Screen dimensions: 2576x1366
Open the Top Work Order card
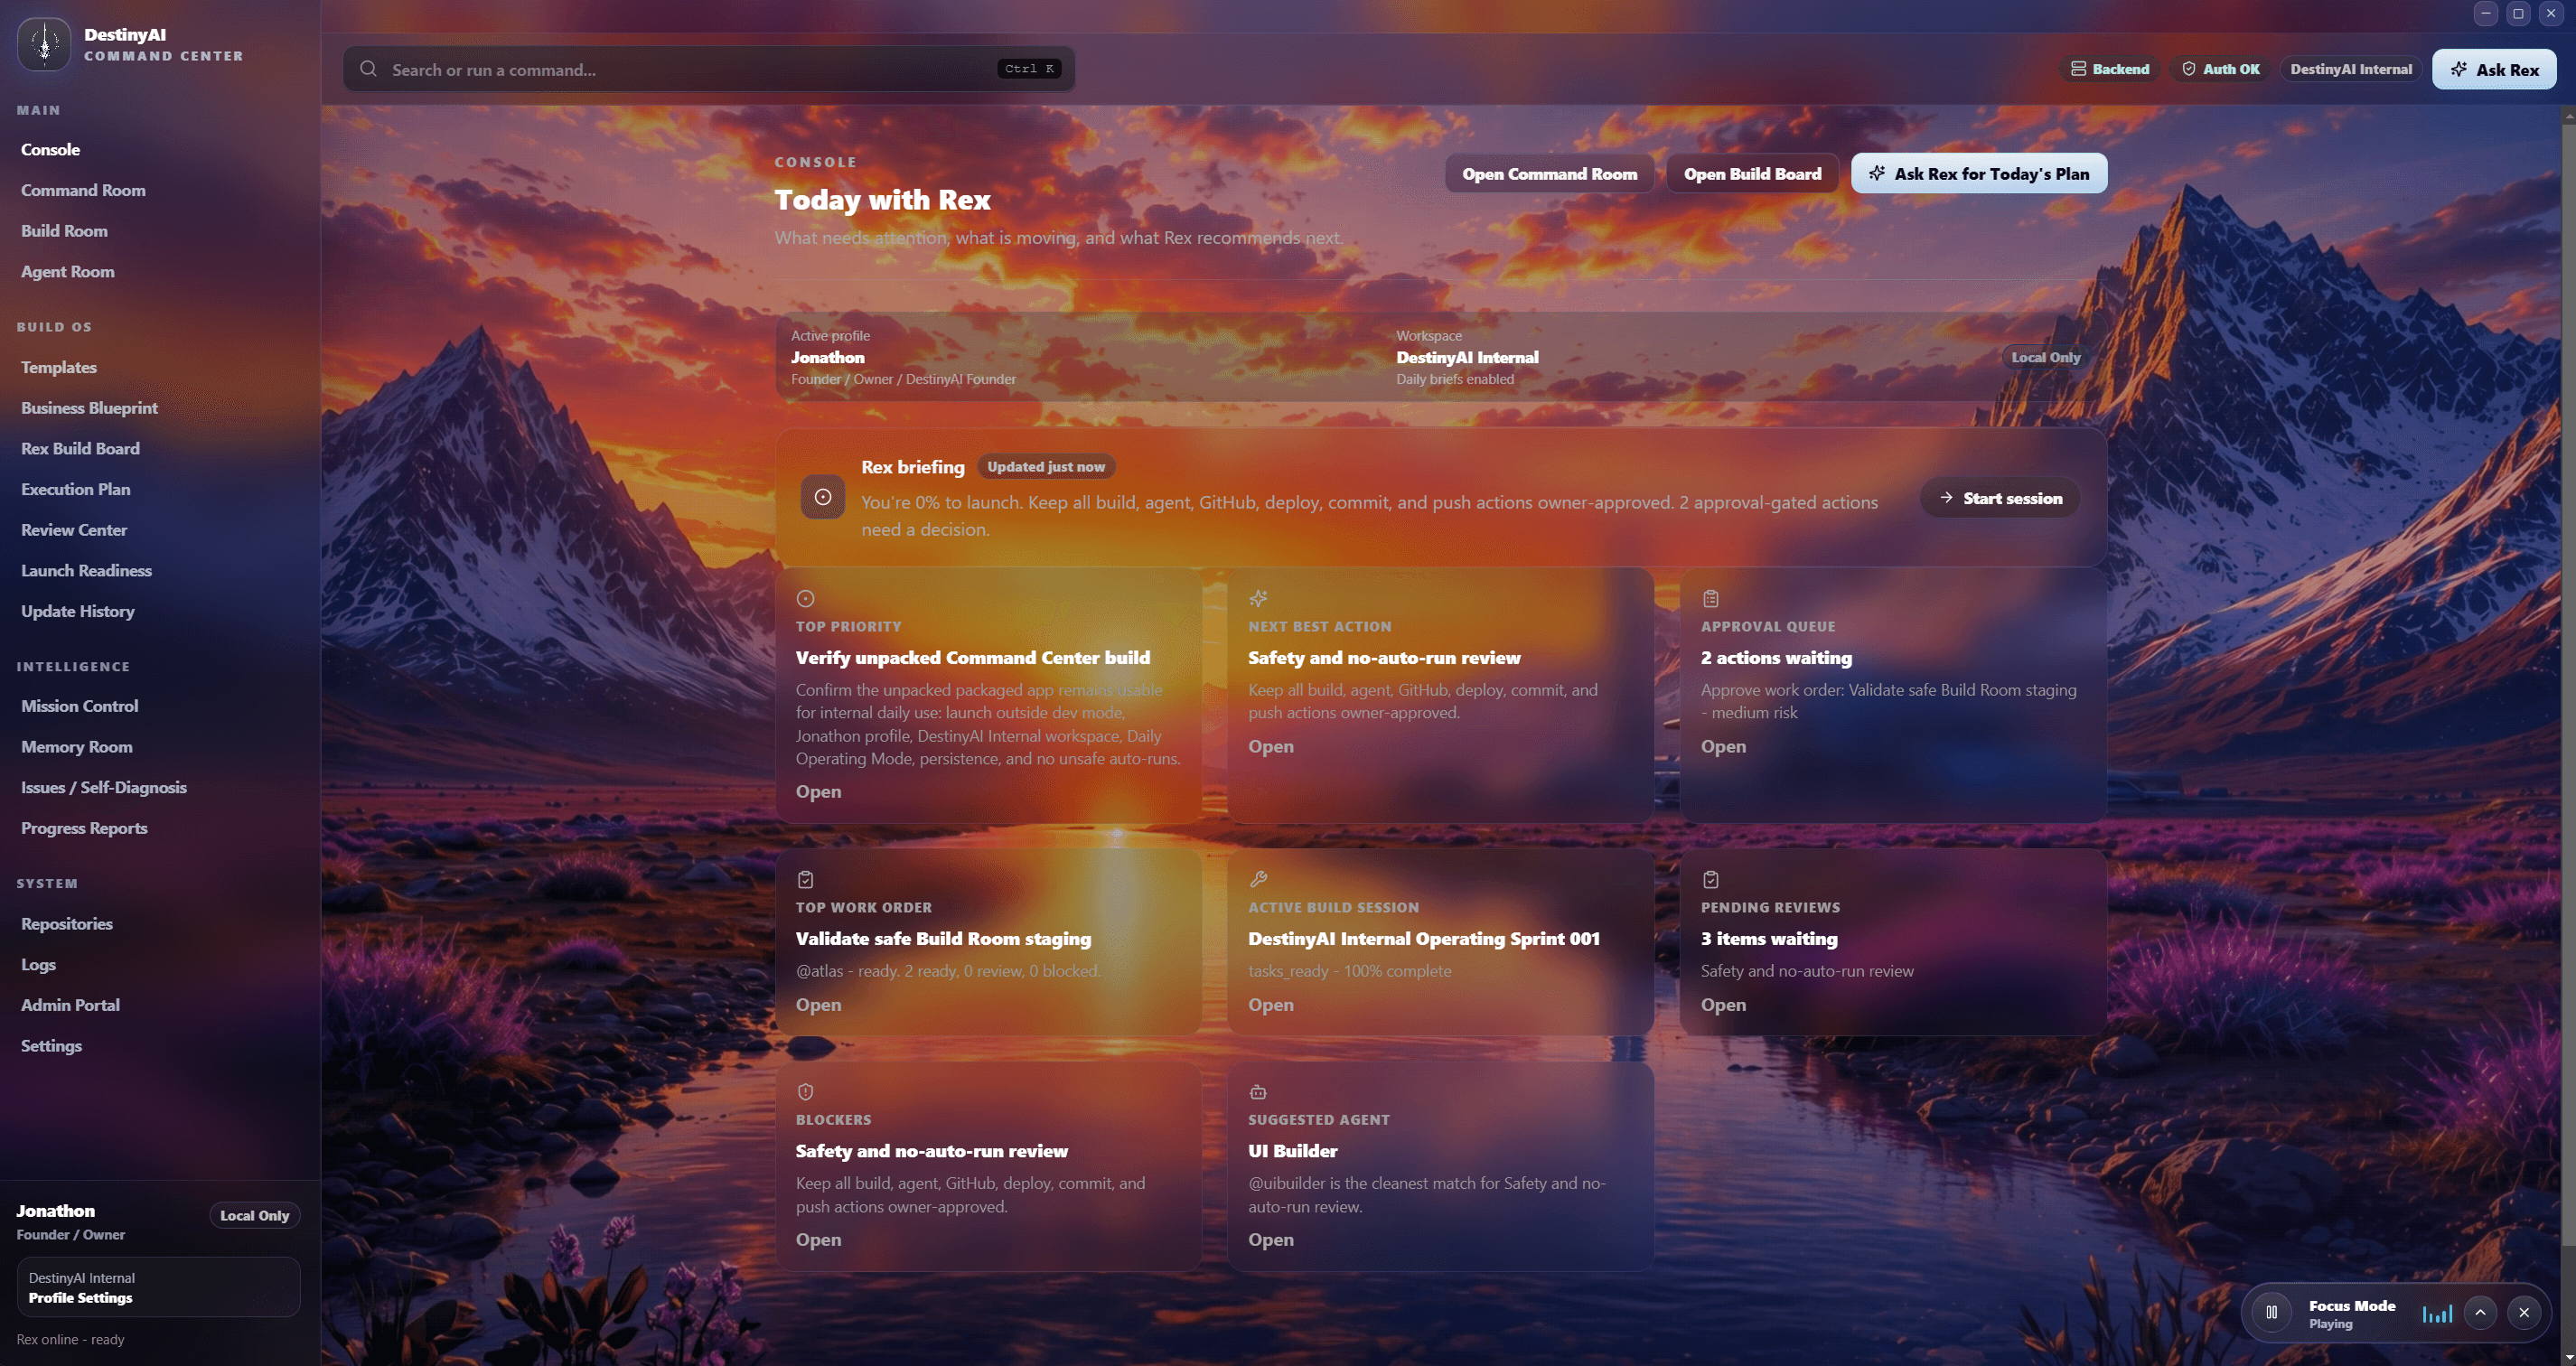click(x=818, y=1005)
